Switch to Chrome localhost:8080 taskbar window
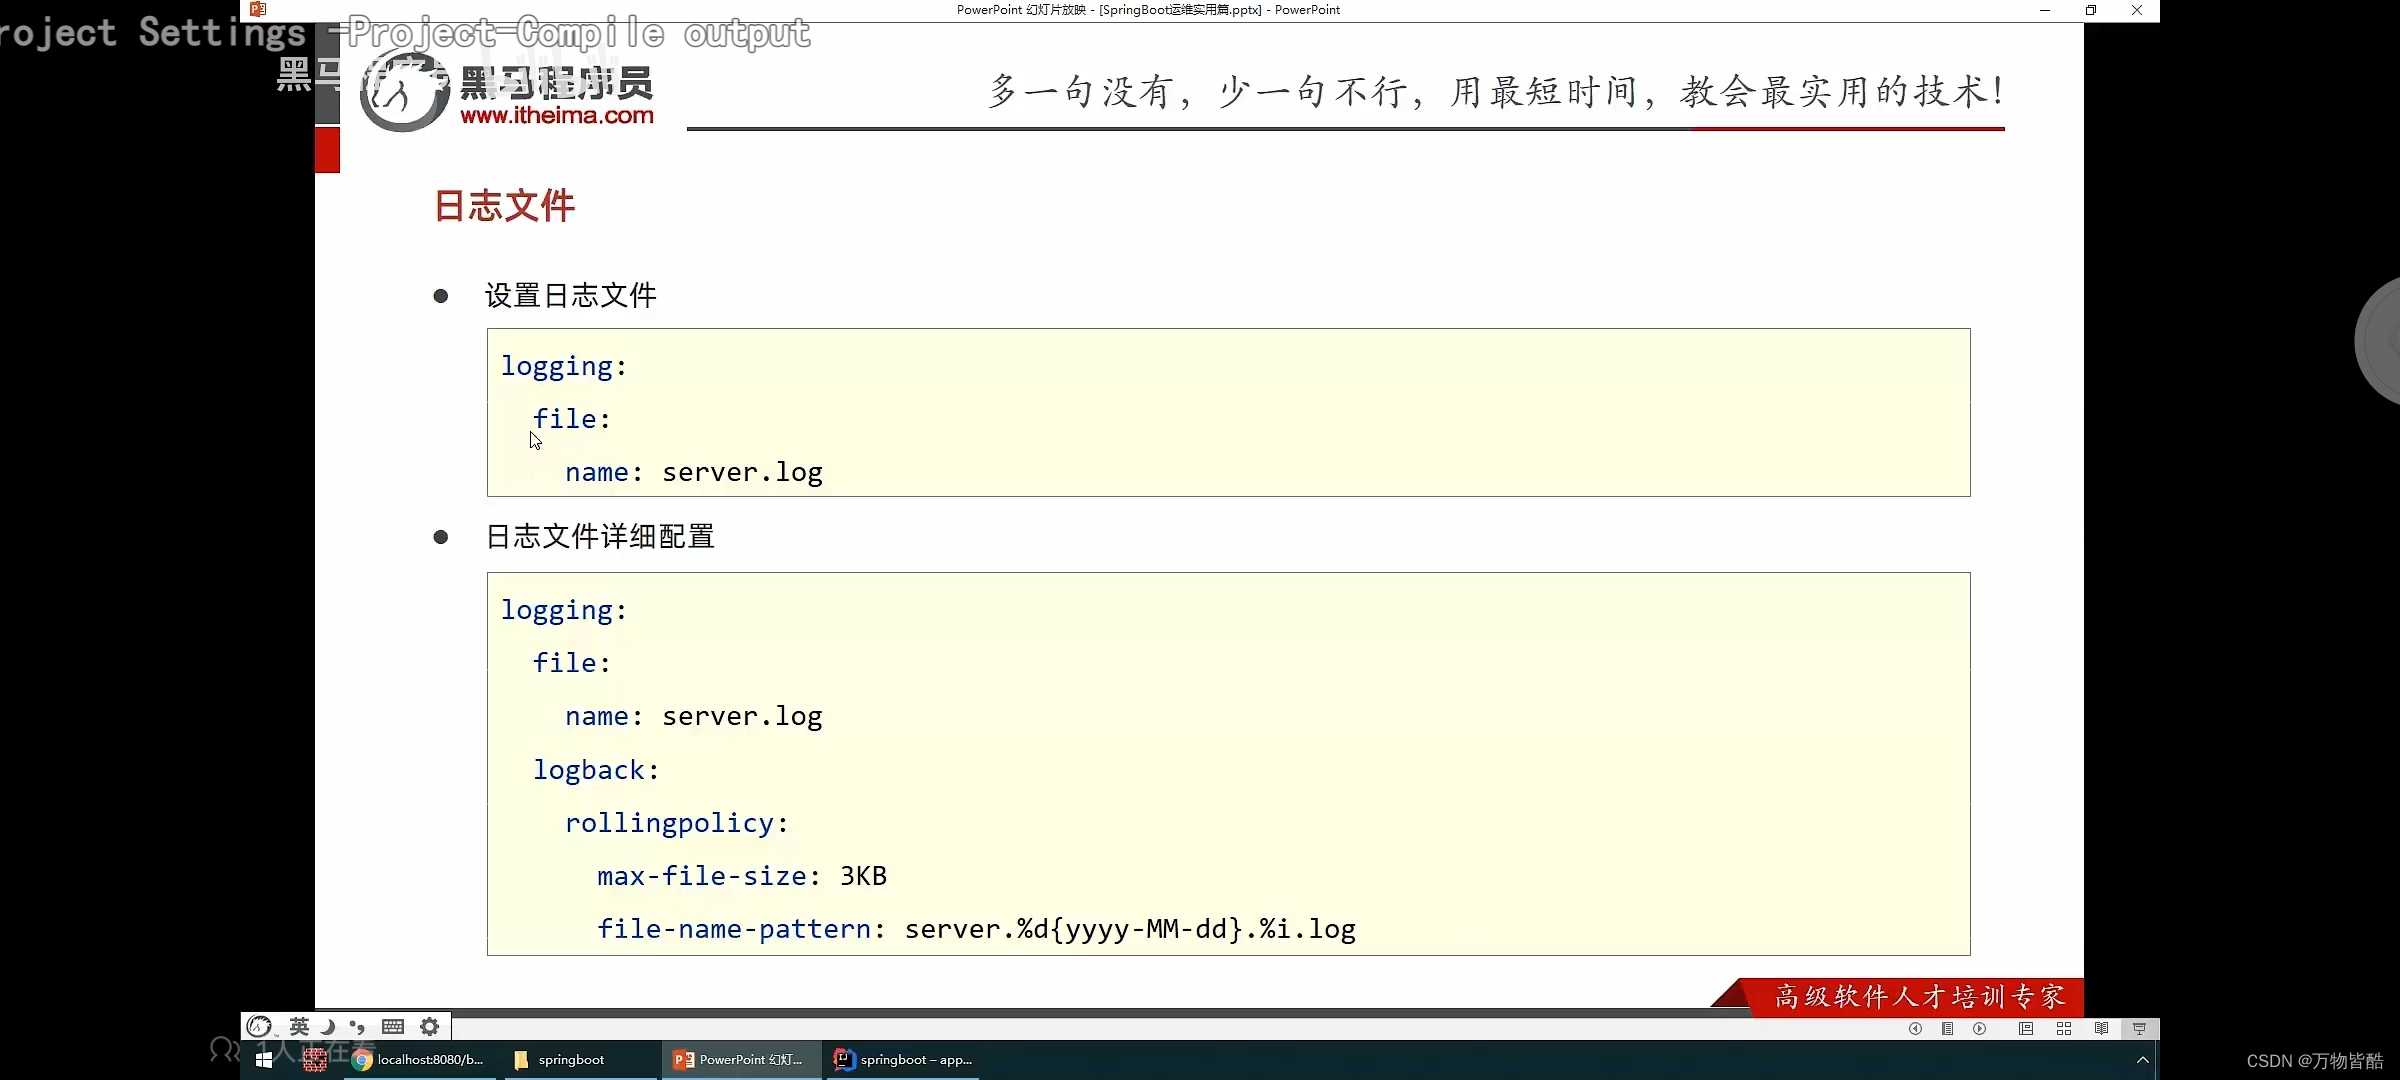Image resolution: width=2400 pixels, height=1080 pixels. click(419, 1060)
